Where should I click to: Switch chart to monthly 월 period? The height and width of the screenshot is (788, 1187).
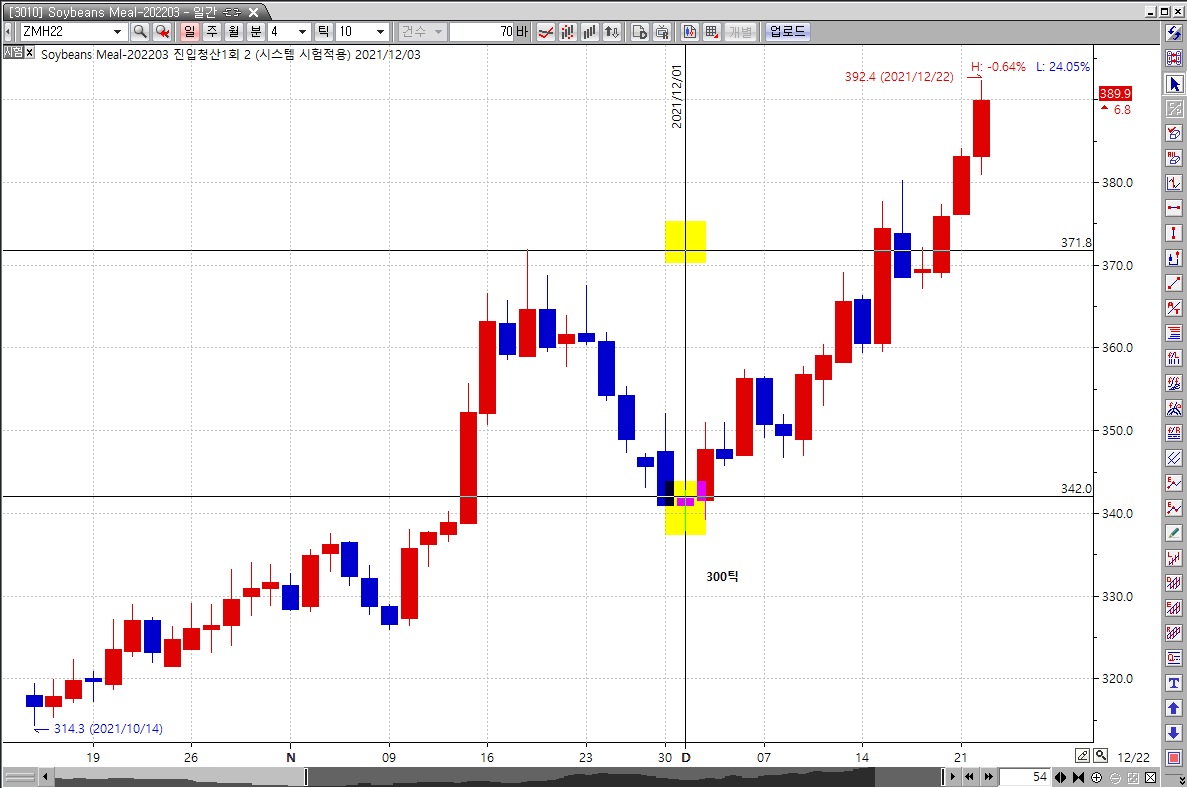point(233,32)
